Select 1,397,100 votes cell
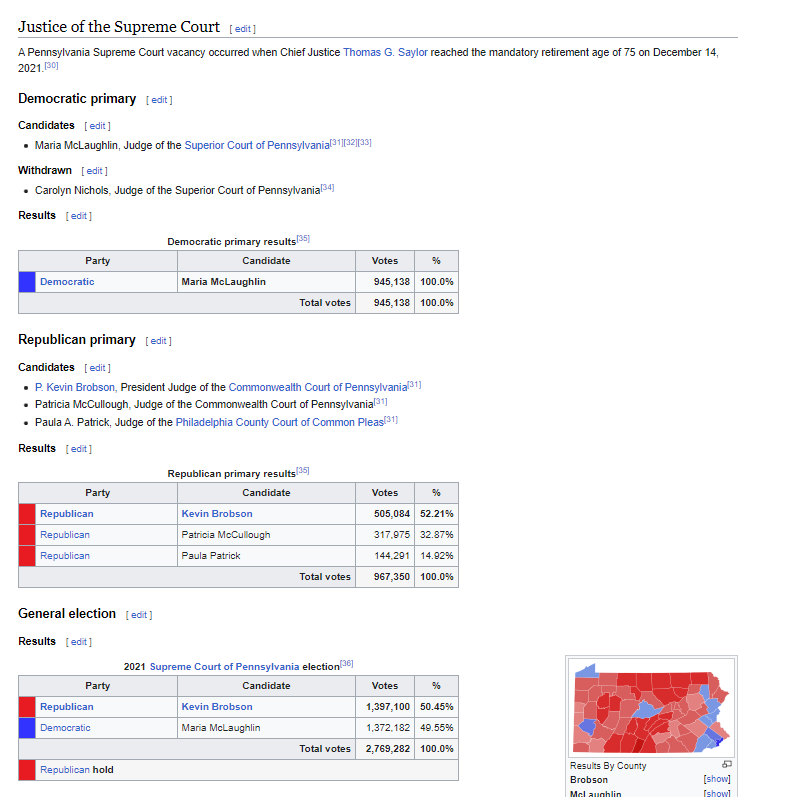 (x=385, y=707)
